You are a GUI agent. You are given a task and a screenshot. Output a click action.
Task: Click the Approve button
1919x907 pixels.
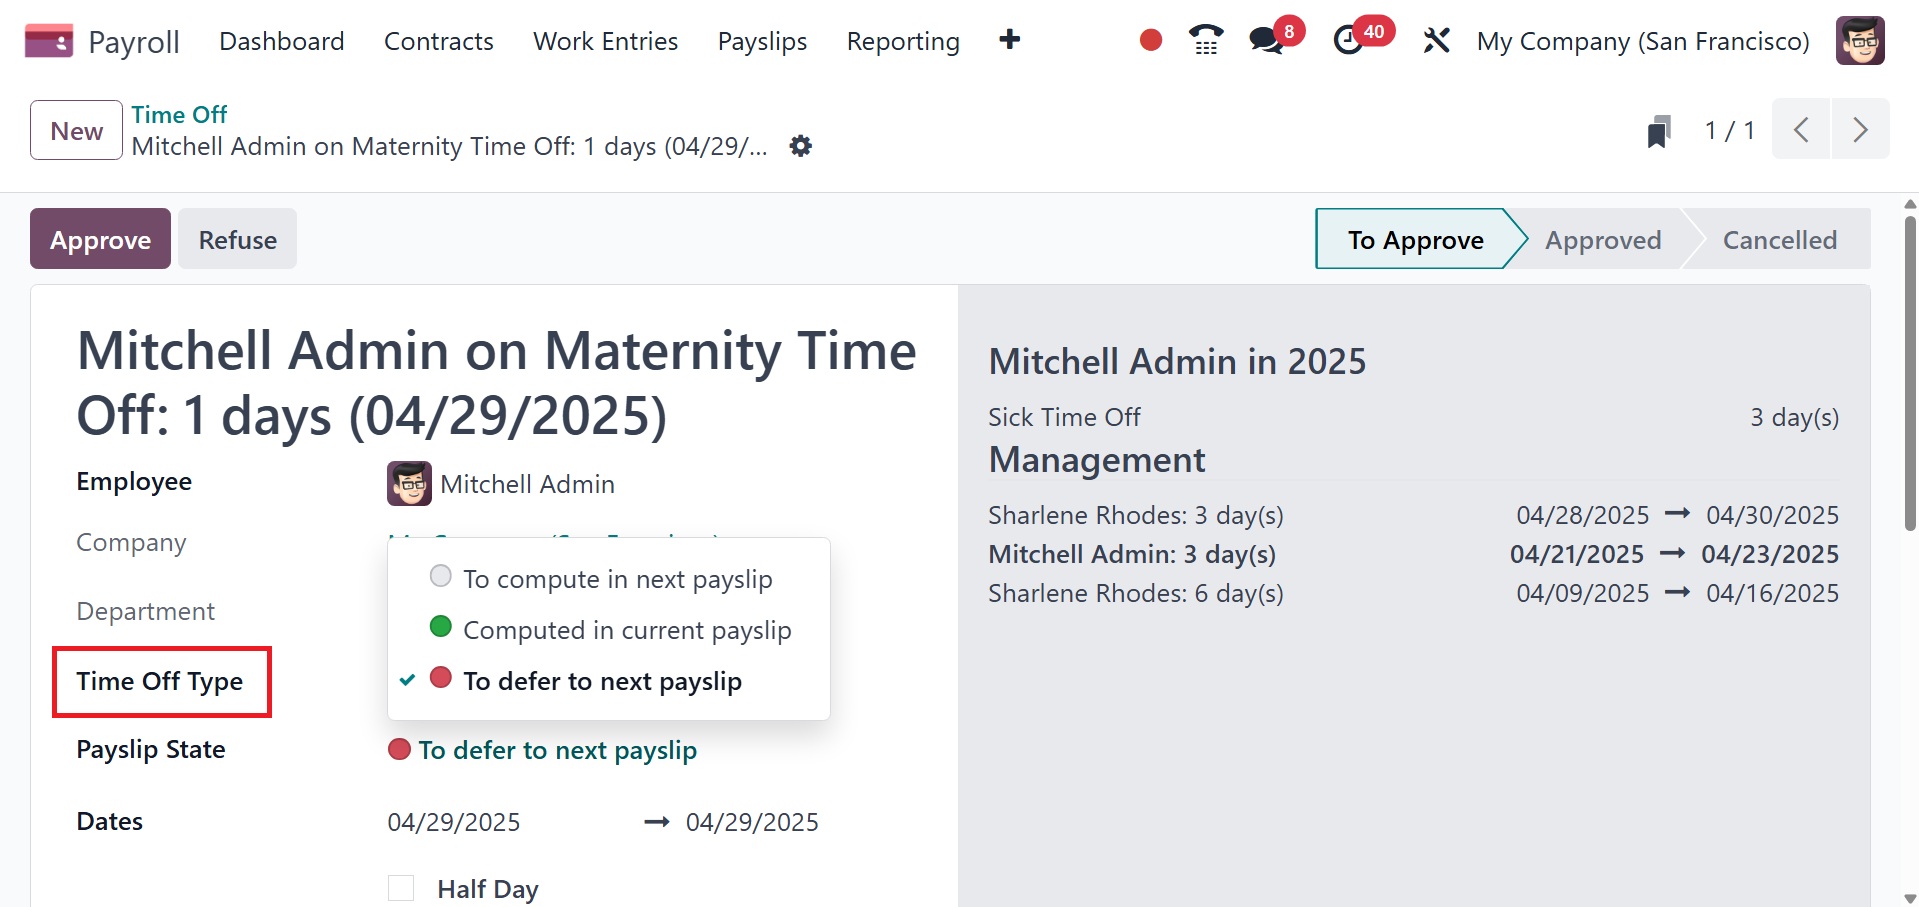click(100, 239)
